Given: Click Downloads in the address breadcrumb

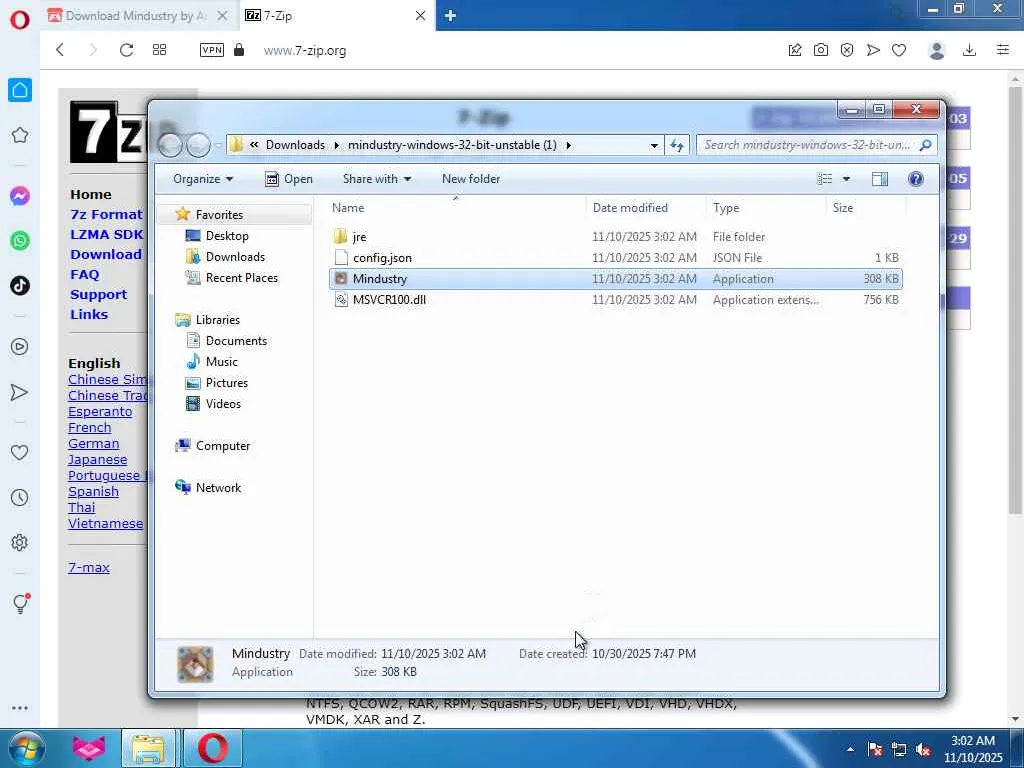Looking at the screenshot, I should [x=295, y=145].
